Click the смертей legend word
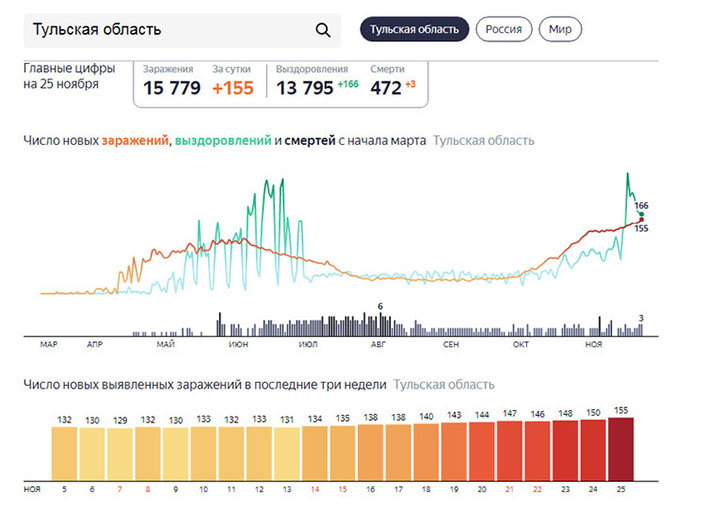 pos(309,141)
